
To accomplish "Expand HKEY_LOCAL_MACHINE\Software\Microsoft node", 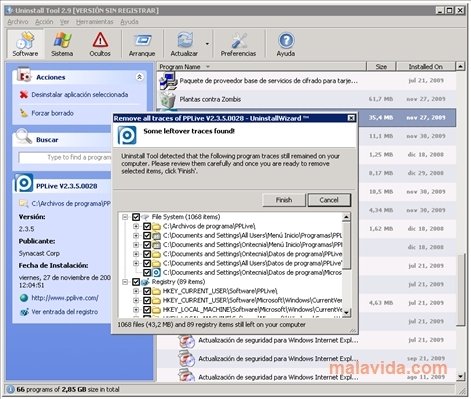I will click(136, 310).
